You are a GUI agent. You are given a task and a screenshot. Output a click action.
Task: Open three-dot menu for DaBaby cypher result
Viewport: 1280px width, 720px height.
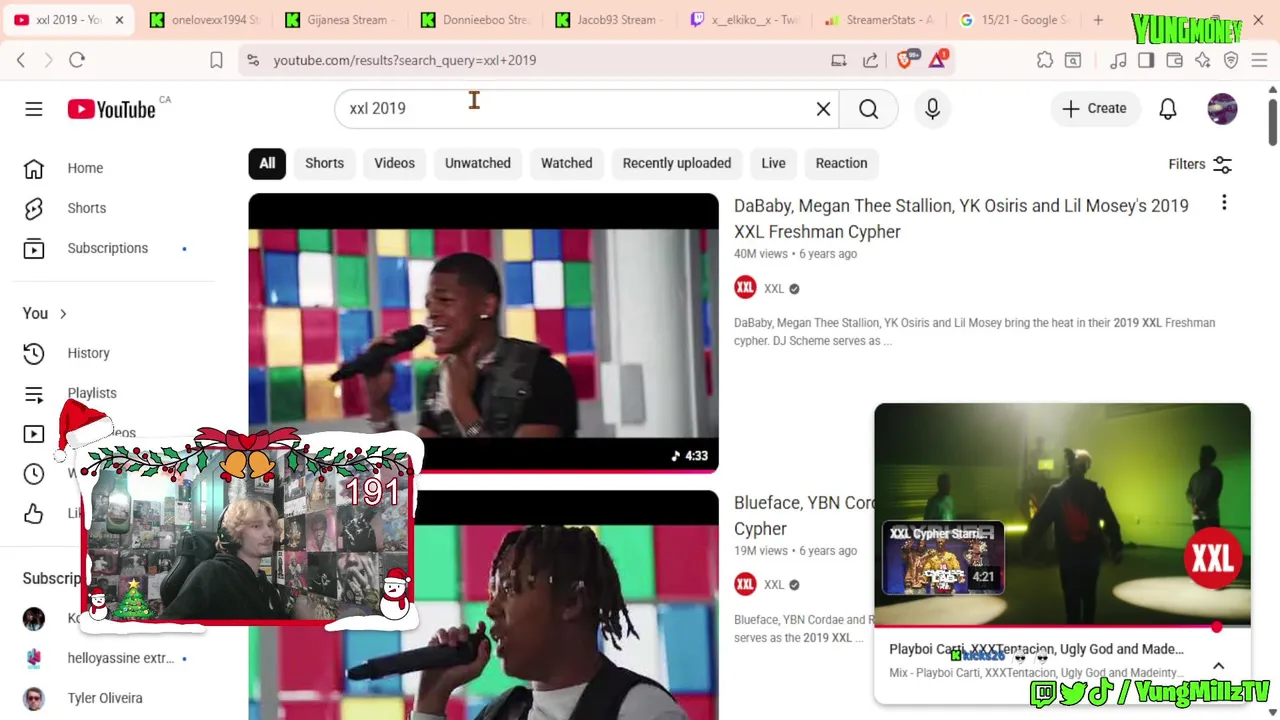click(1224, 204)
